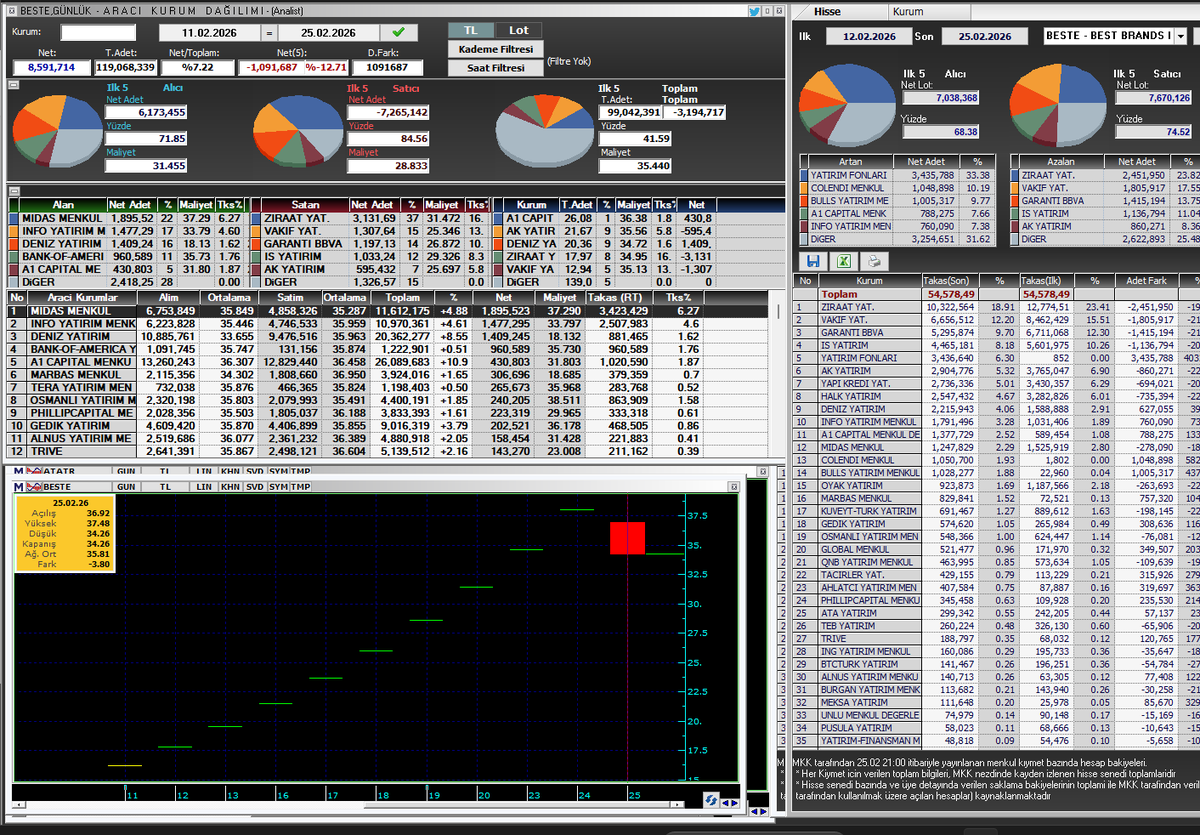Viewport: 1200px width, 835px height.
Task: Sort by Araci Kurumlar column header
Action: point(82,298)
